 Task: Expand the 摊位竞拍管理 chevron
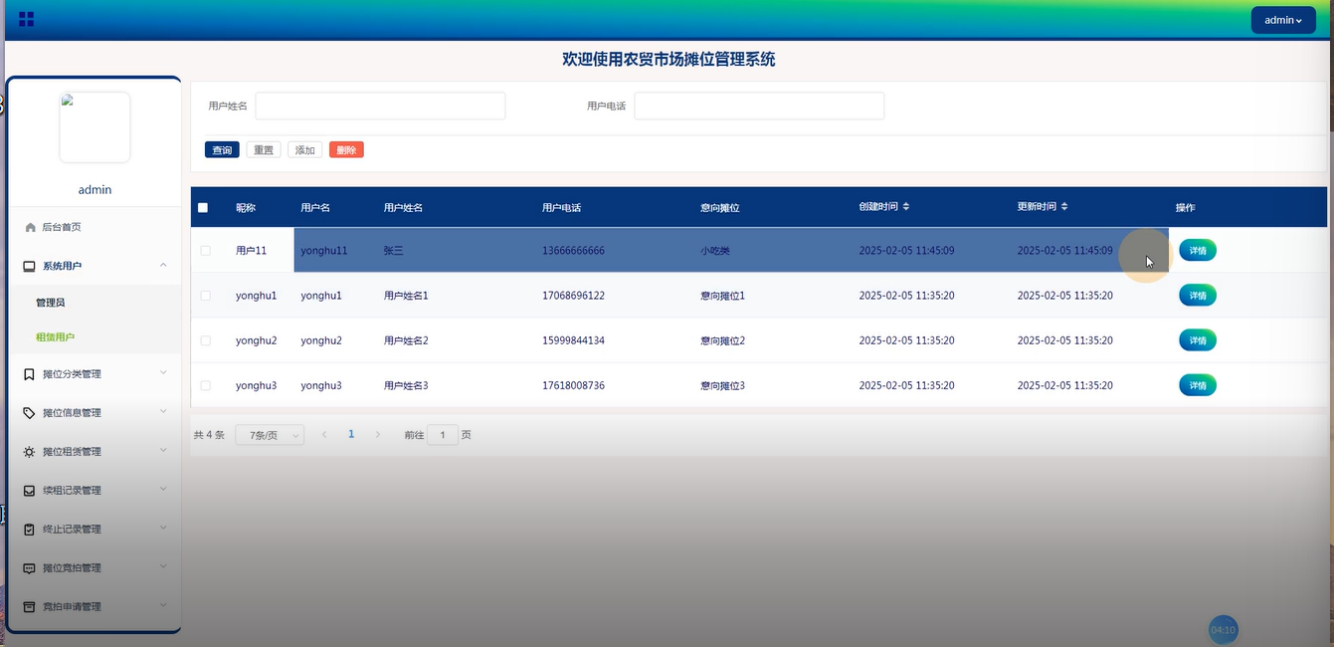click(x=163, y=567)
